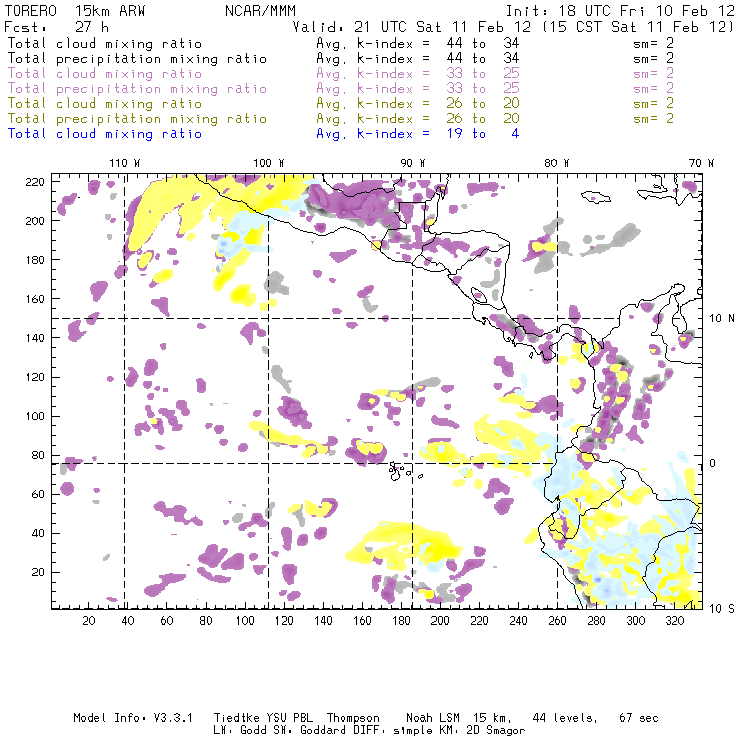740x740 pixels.
Task: Click the "90 W" longitude label
Action: (413, 162)
